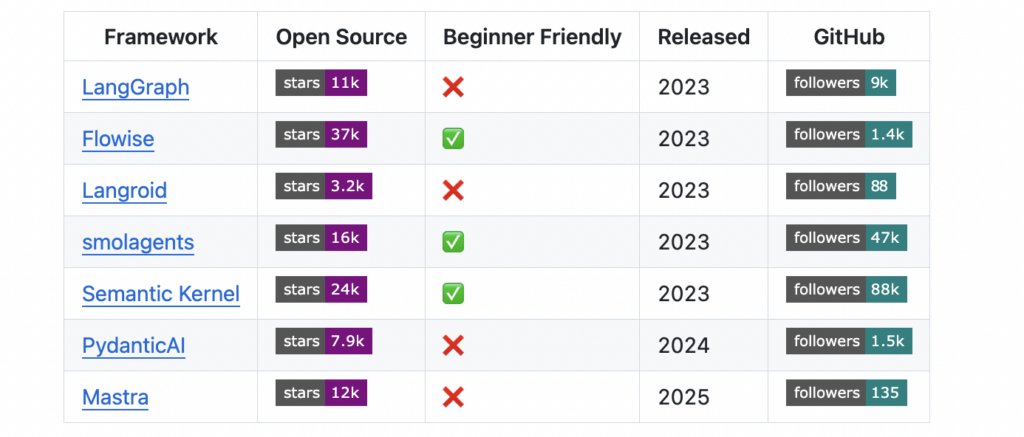The width and height of the screenshot is (1024, 437).
Task: Click LangGraph's 9k followers badge
Action: point(840,83)
